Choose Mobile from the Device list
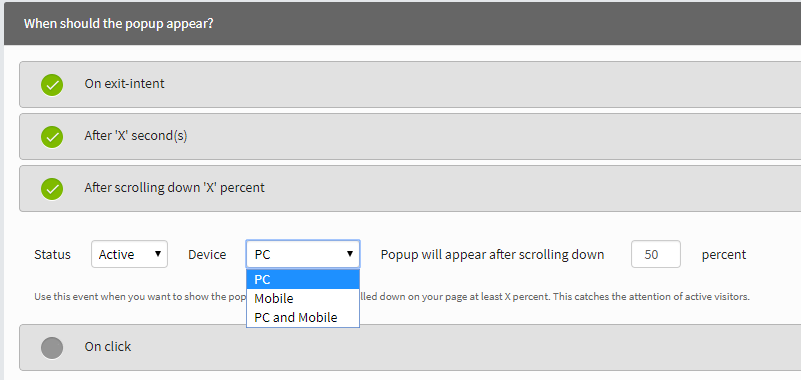 click(x=303, y=298)
